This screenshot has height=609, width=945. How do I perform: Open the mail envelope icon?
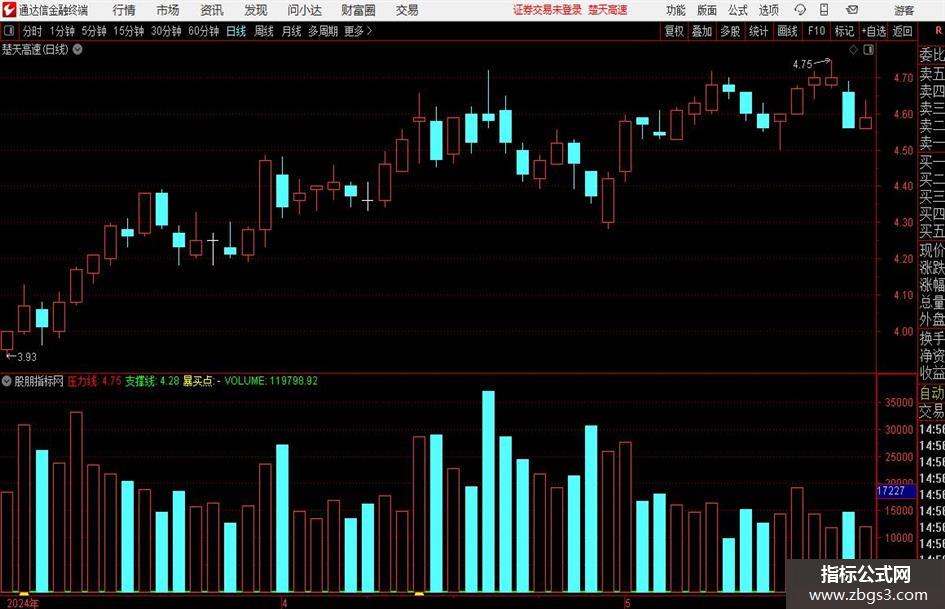click(852, 10)
